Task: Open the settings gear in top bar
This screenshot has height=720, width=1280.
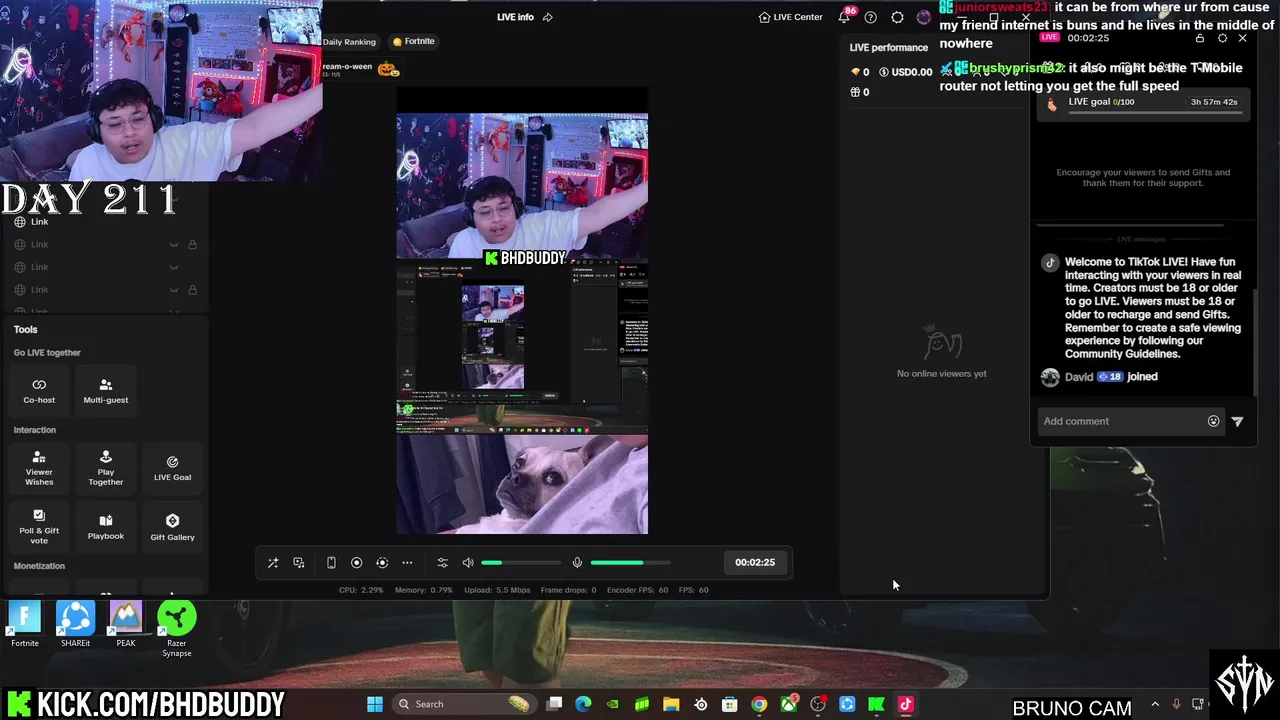Action: (897, 17)
